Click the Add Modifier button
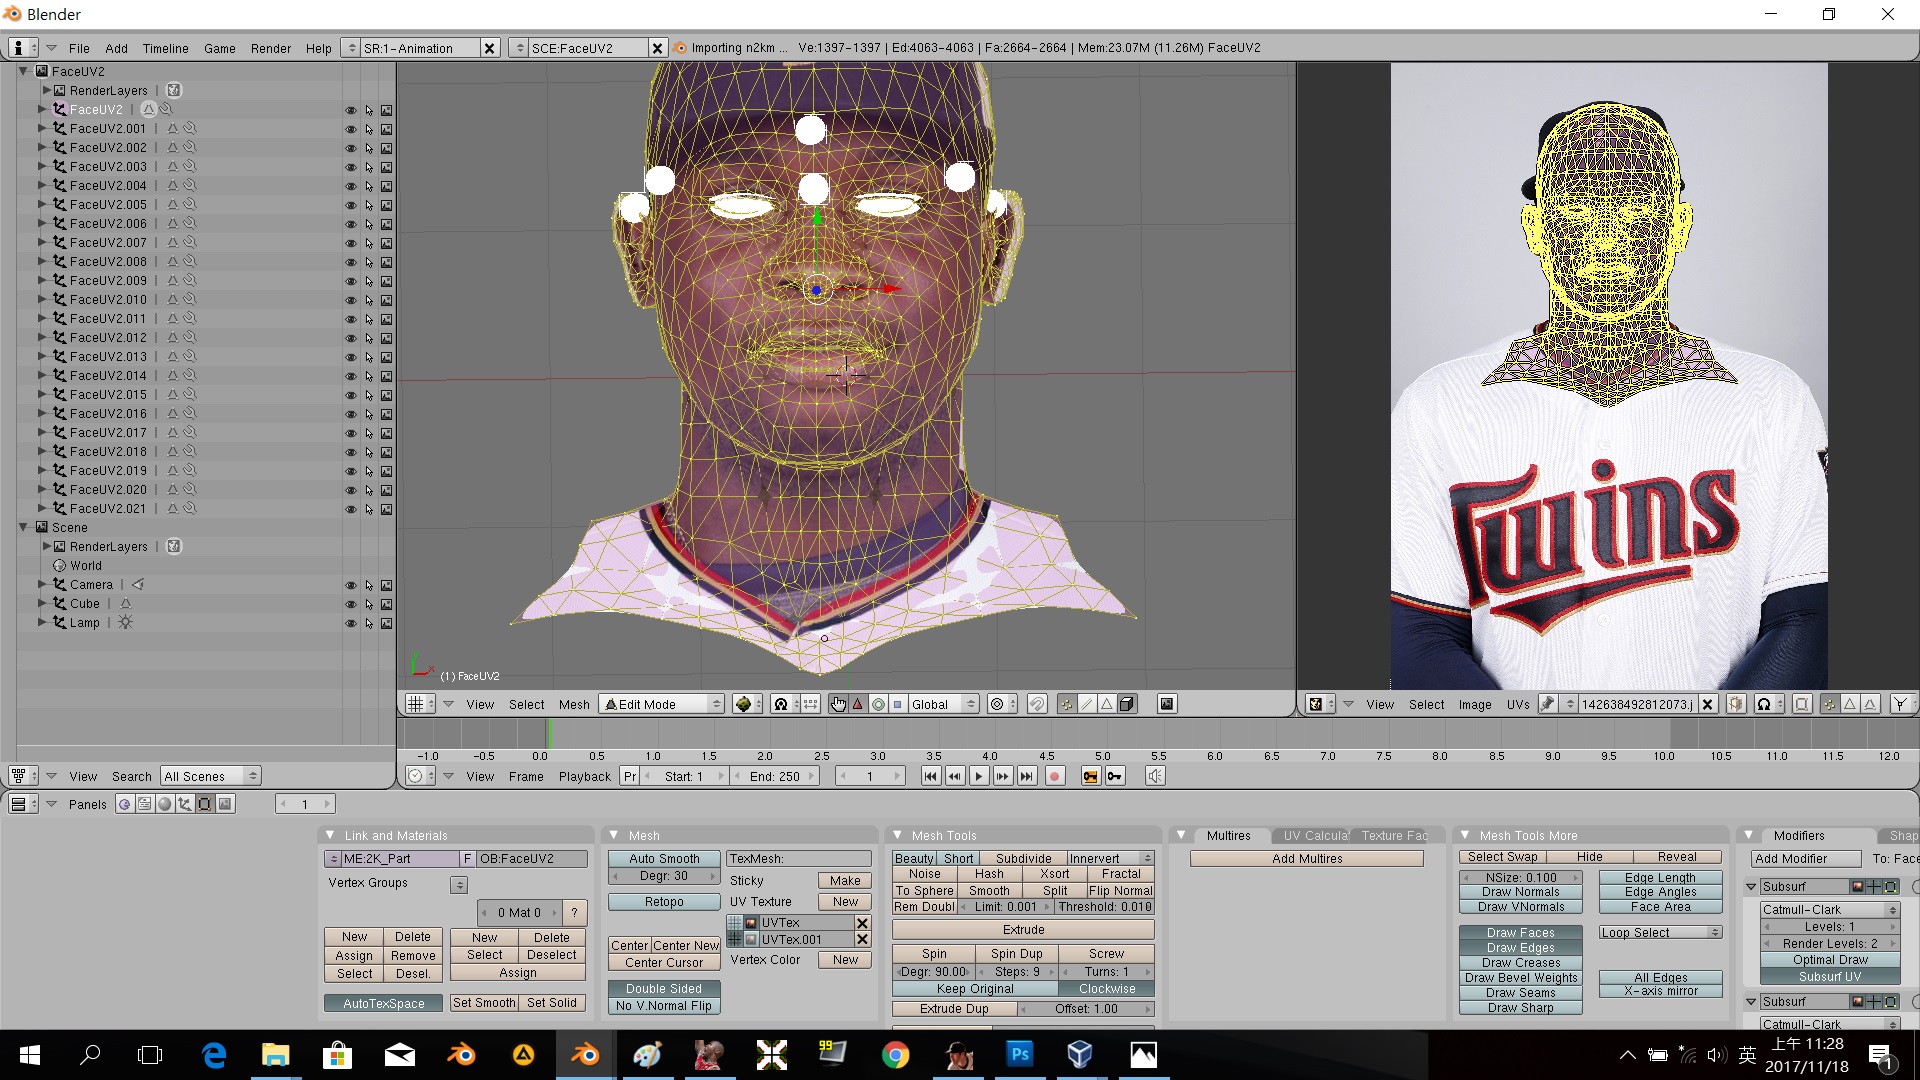This screenshot has width=1920, height=1080. (x=1806, y=858)
